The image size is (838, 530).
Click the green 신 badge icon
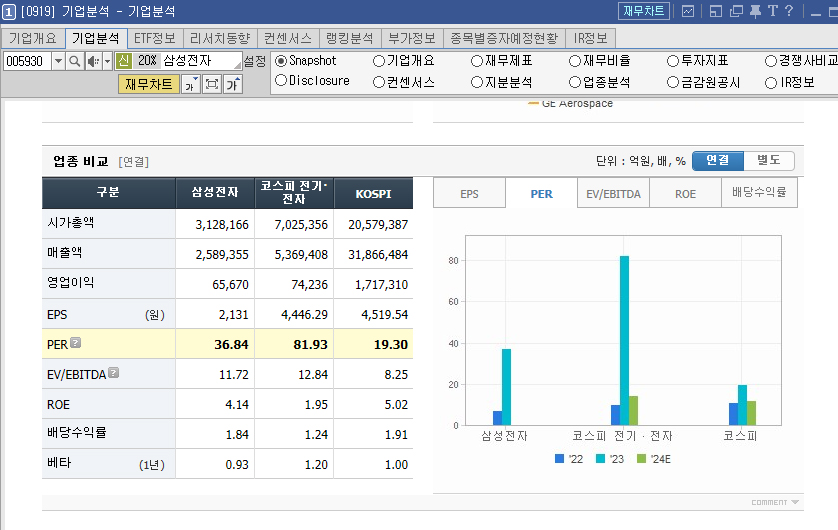[123, 61]
